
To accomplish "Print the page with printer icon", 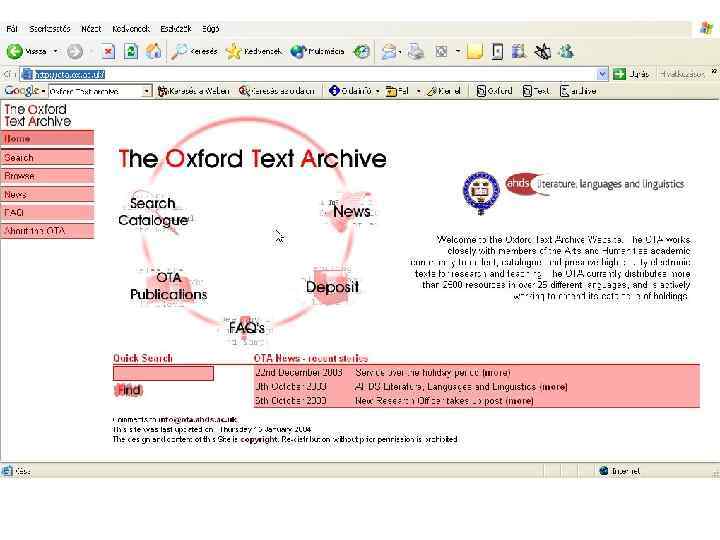I will pos(416,51).
